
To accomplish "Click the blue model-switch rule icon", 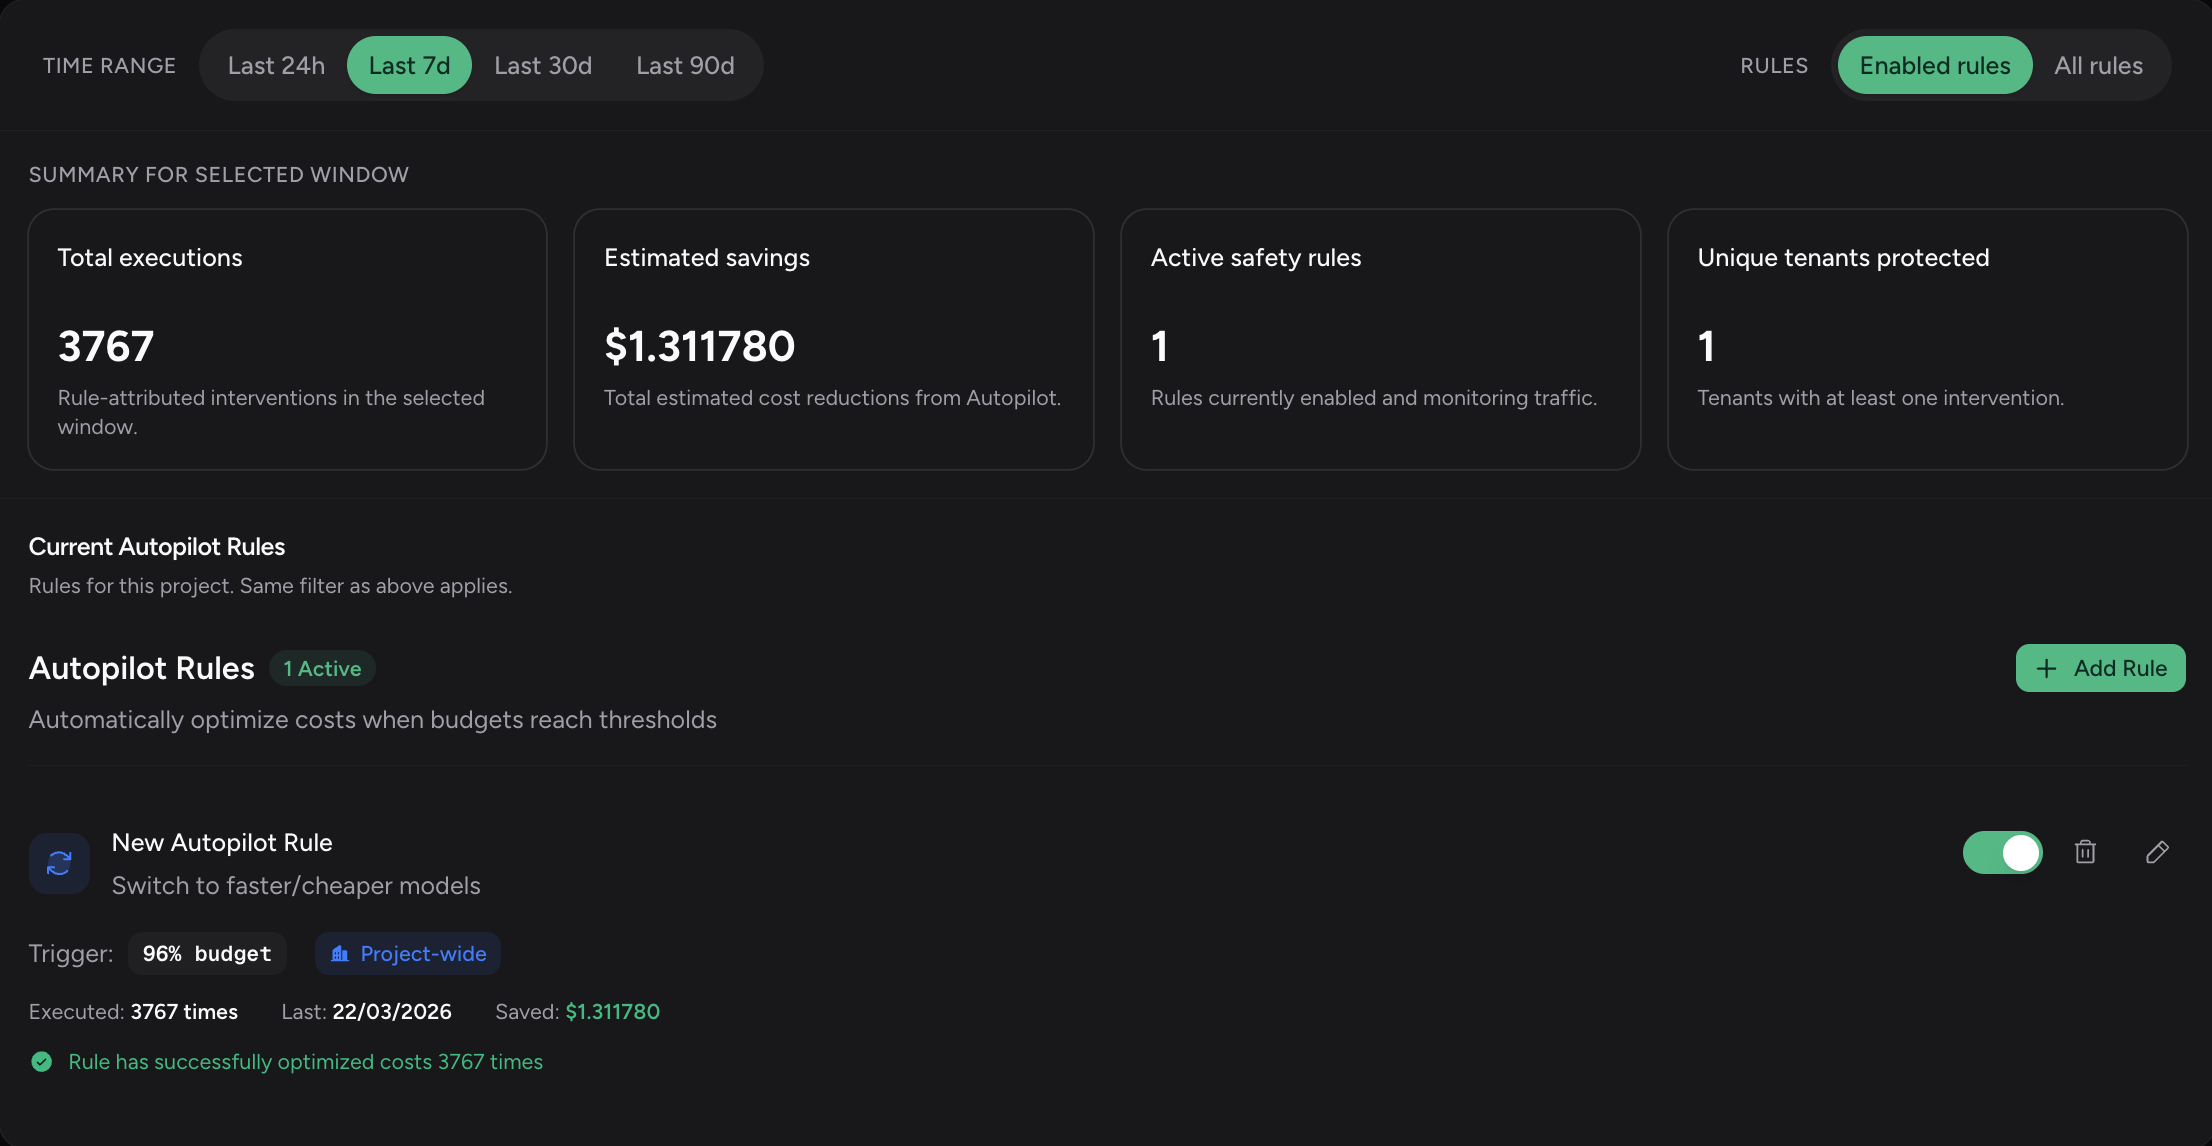I will [59, 863].
